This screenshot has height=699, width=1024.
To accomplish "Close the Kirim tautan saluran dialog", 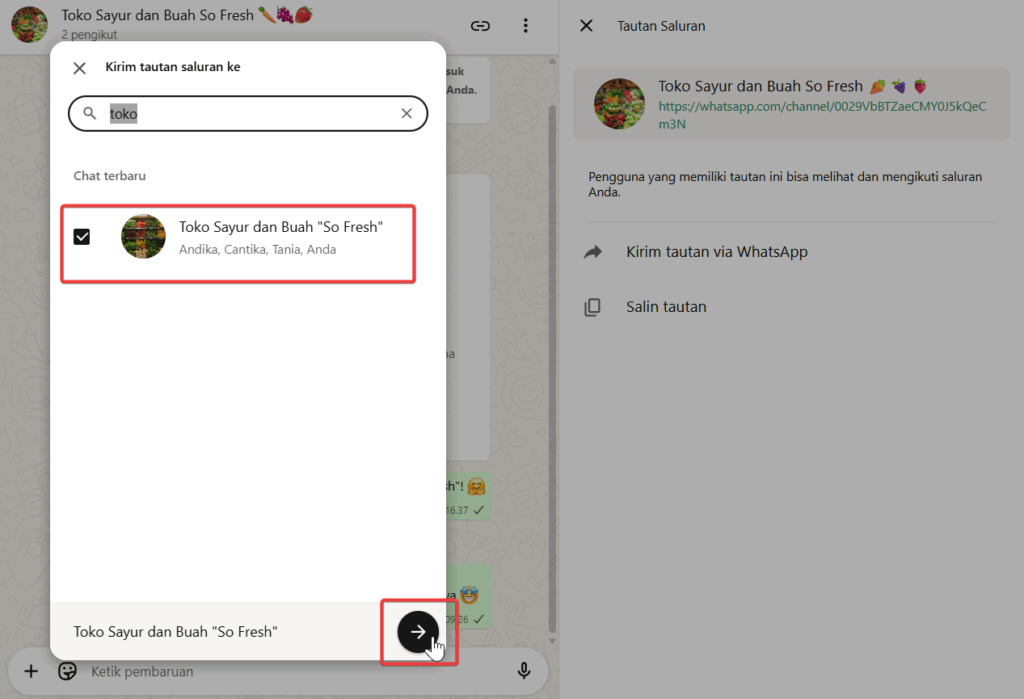I will click(80, 68).
